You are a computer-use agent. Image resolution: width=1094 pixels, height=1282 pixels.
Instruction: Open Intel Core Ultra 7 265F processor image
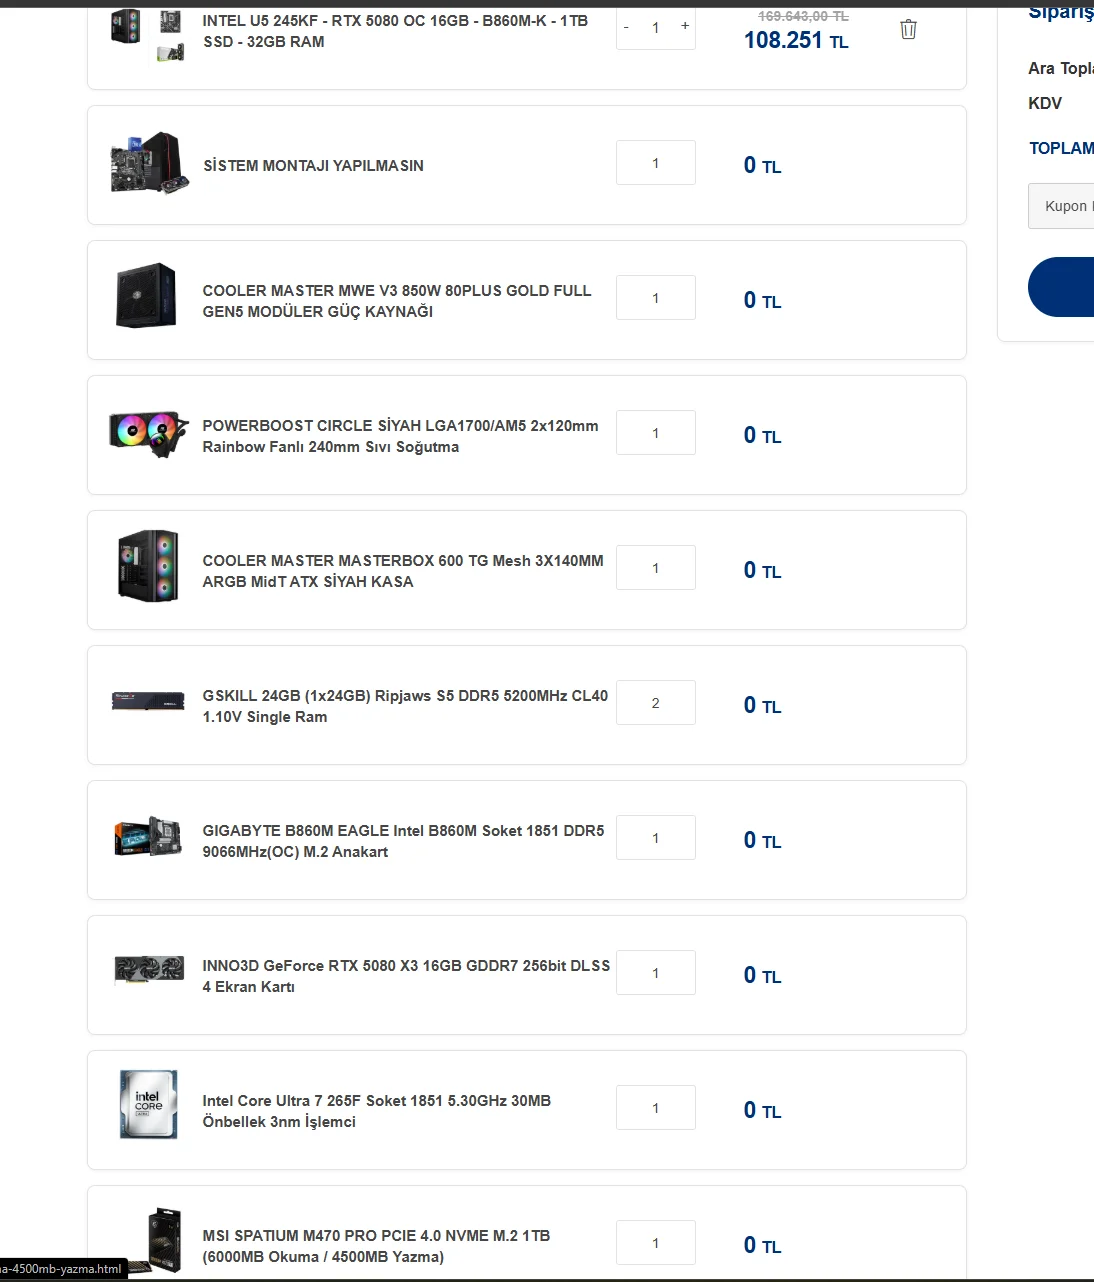point(148,1104)
